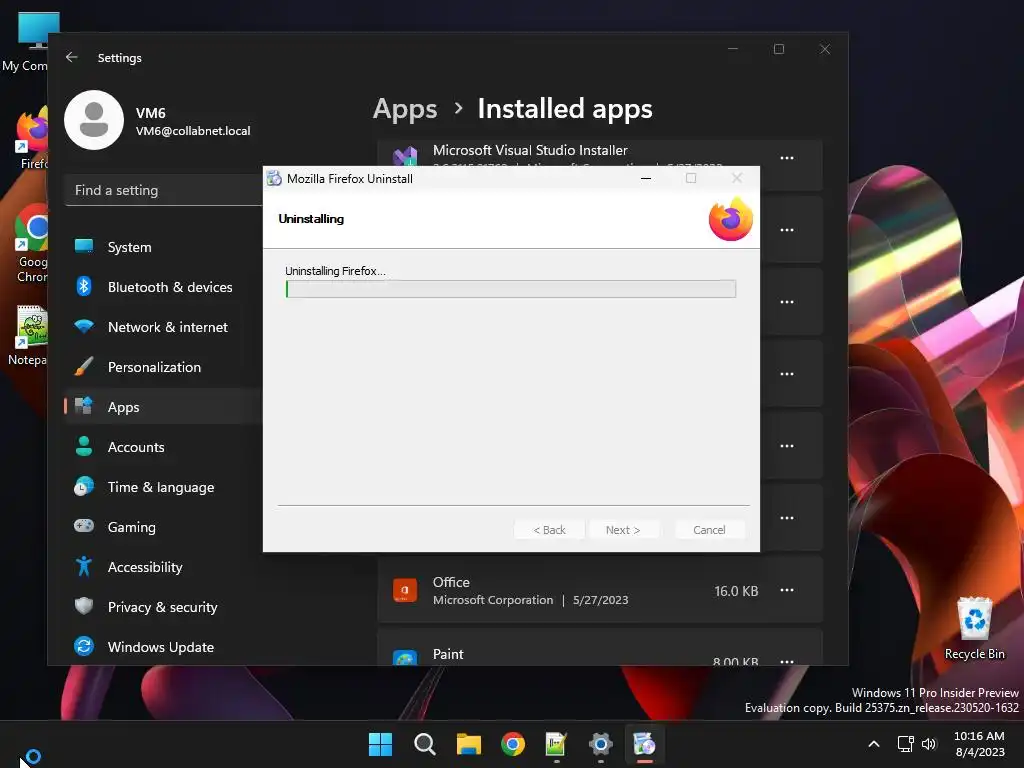Click the Bluetooth icon in sidebar
This screenshot has width=1024, height=768.
pyautogui.click(x=84, y=286)
